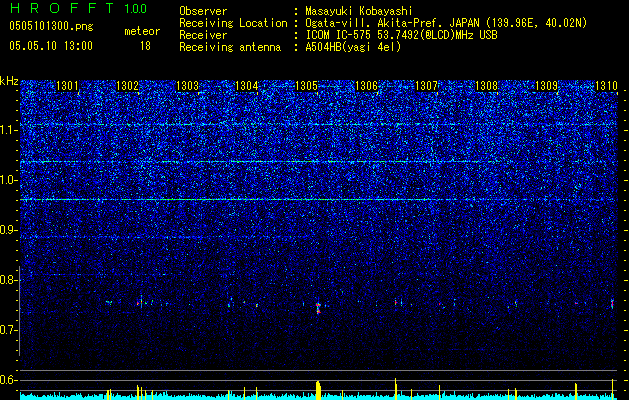
Task: Click the 1303 time marker
Action: pos(187,85)
